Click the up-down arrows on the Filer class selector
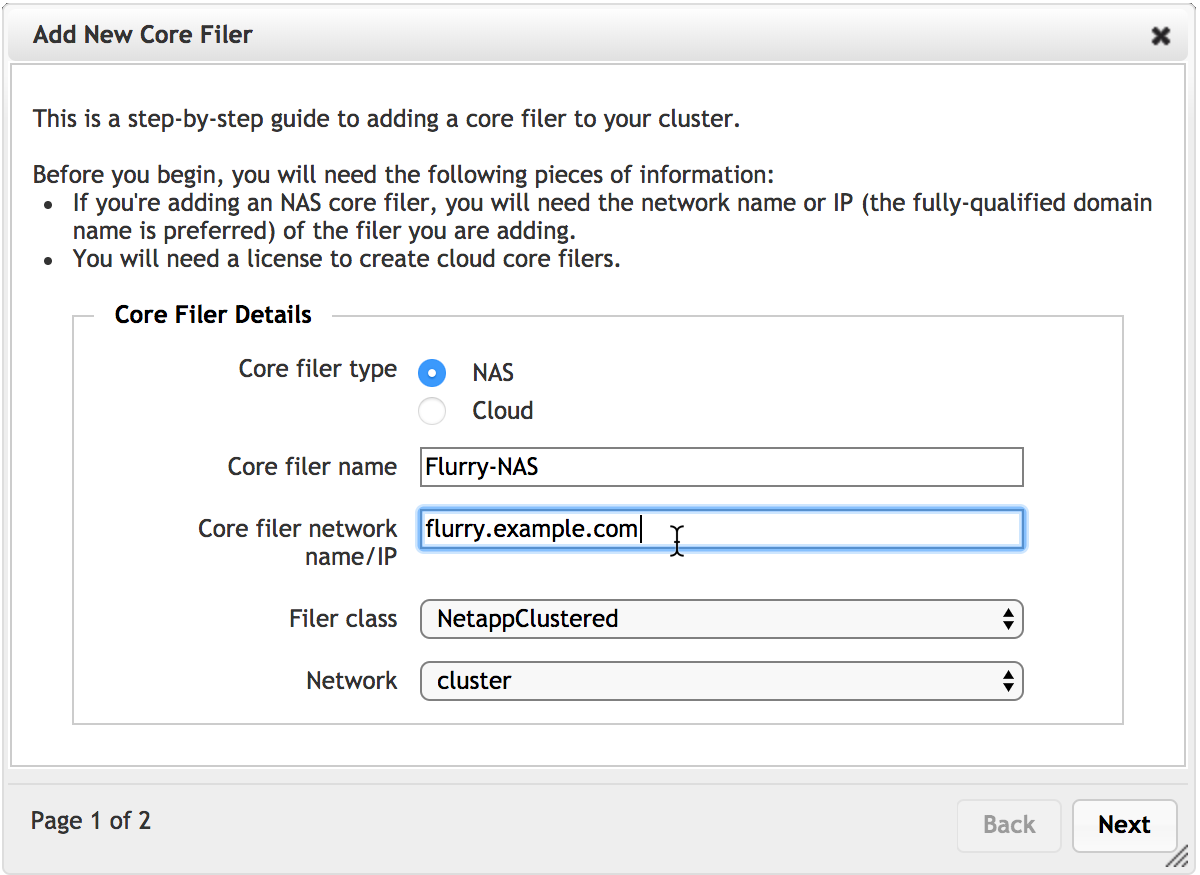This screenshot has height=875, width=1200. (x=1008, y=619)
